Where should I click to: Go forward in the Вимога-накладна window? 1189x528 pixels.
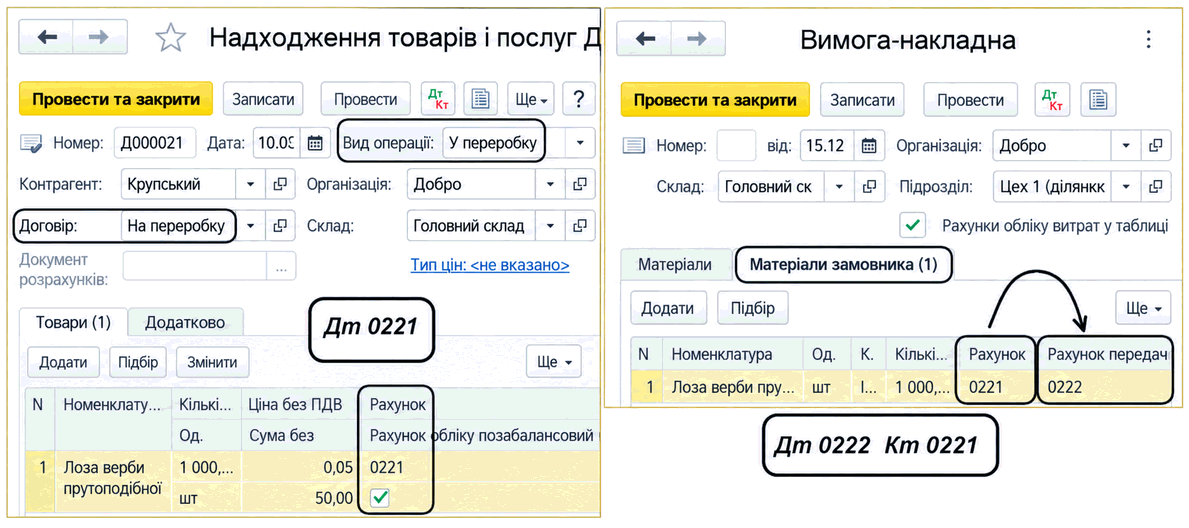coord(698,38)
